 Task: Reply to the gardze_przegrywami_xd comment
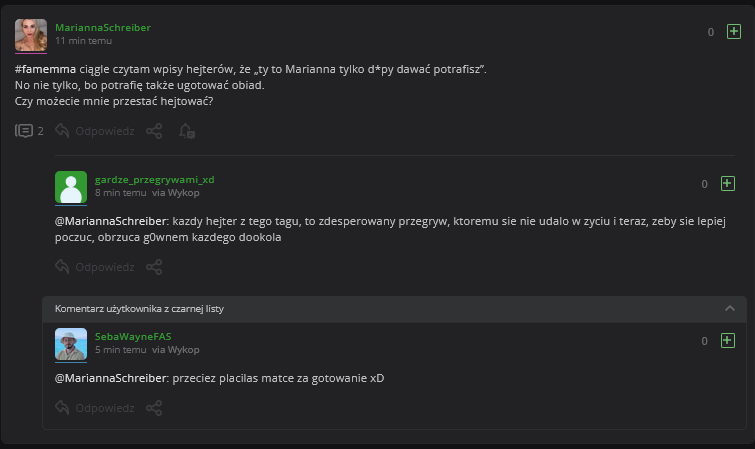tap(94, 267)
